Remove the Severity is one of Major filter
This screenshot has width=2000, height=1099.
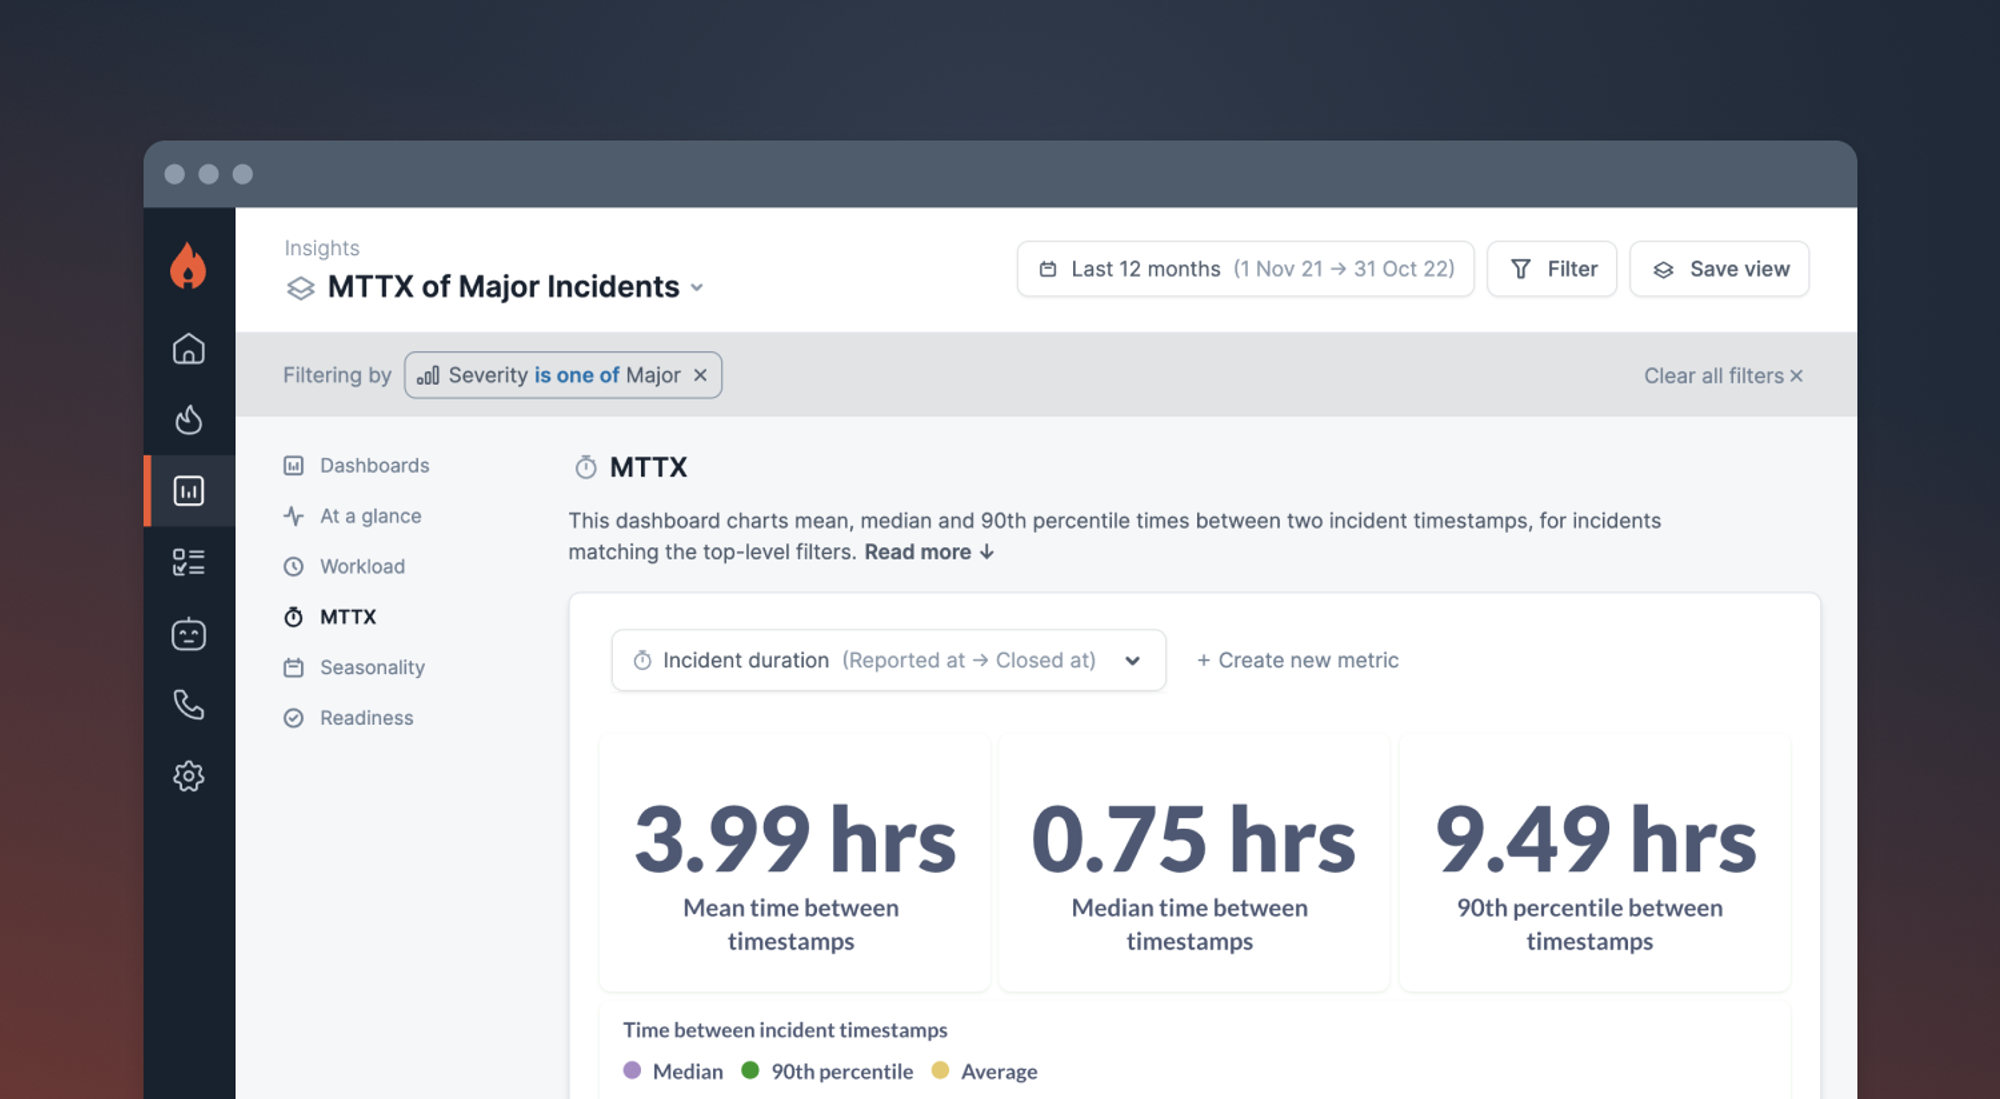click(700, 375)
